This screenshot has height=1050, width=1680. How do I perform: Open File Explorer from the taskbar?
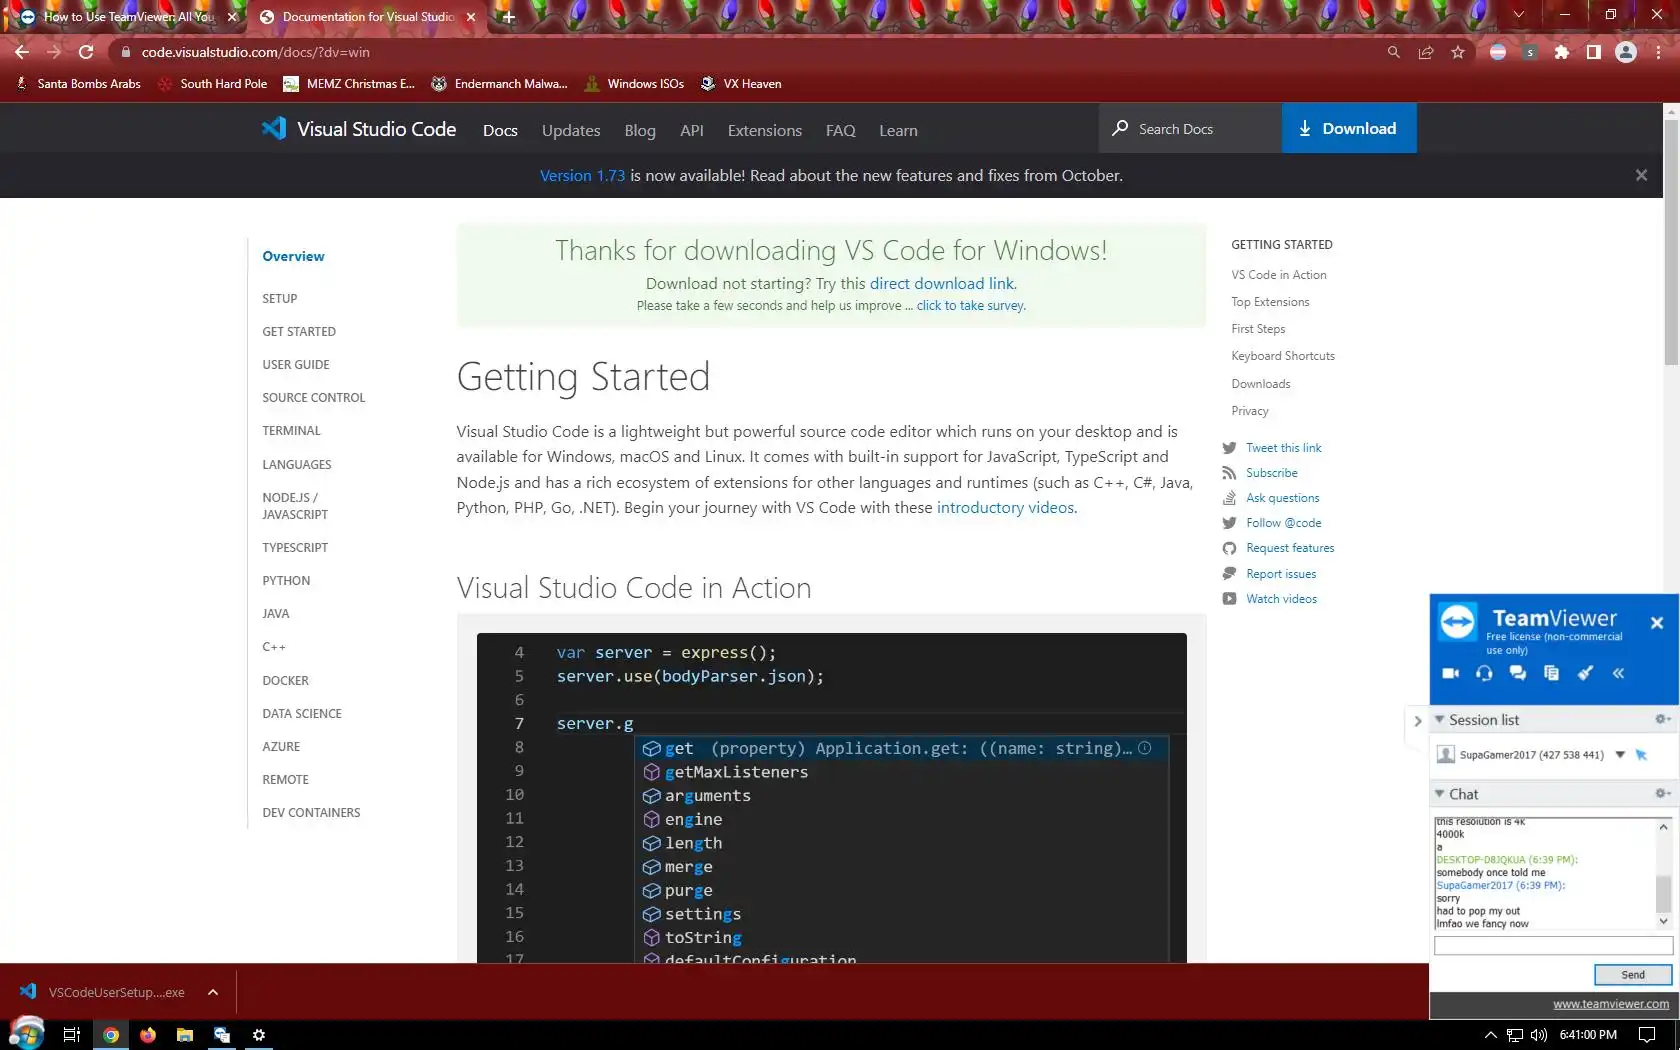click(x=185, y=1035)
